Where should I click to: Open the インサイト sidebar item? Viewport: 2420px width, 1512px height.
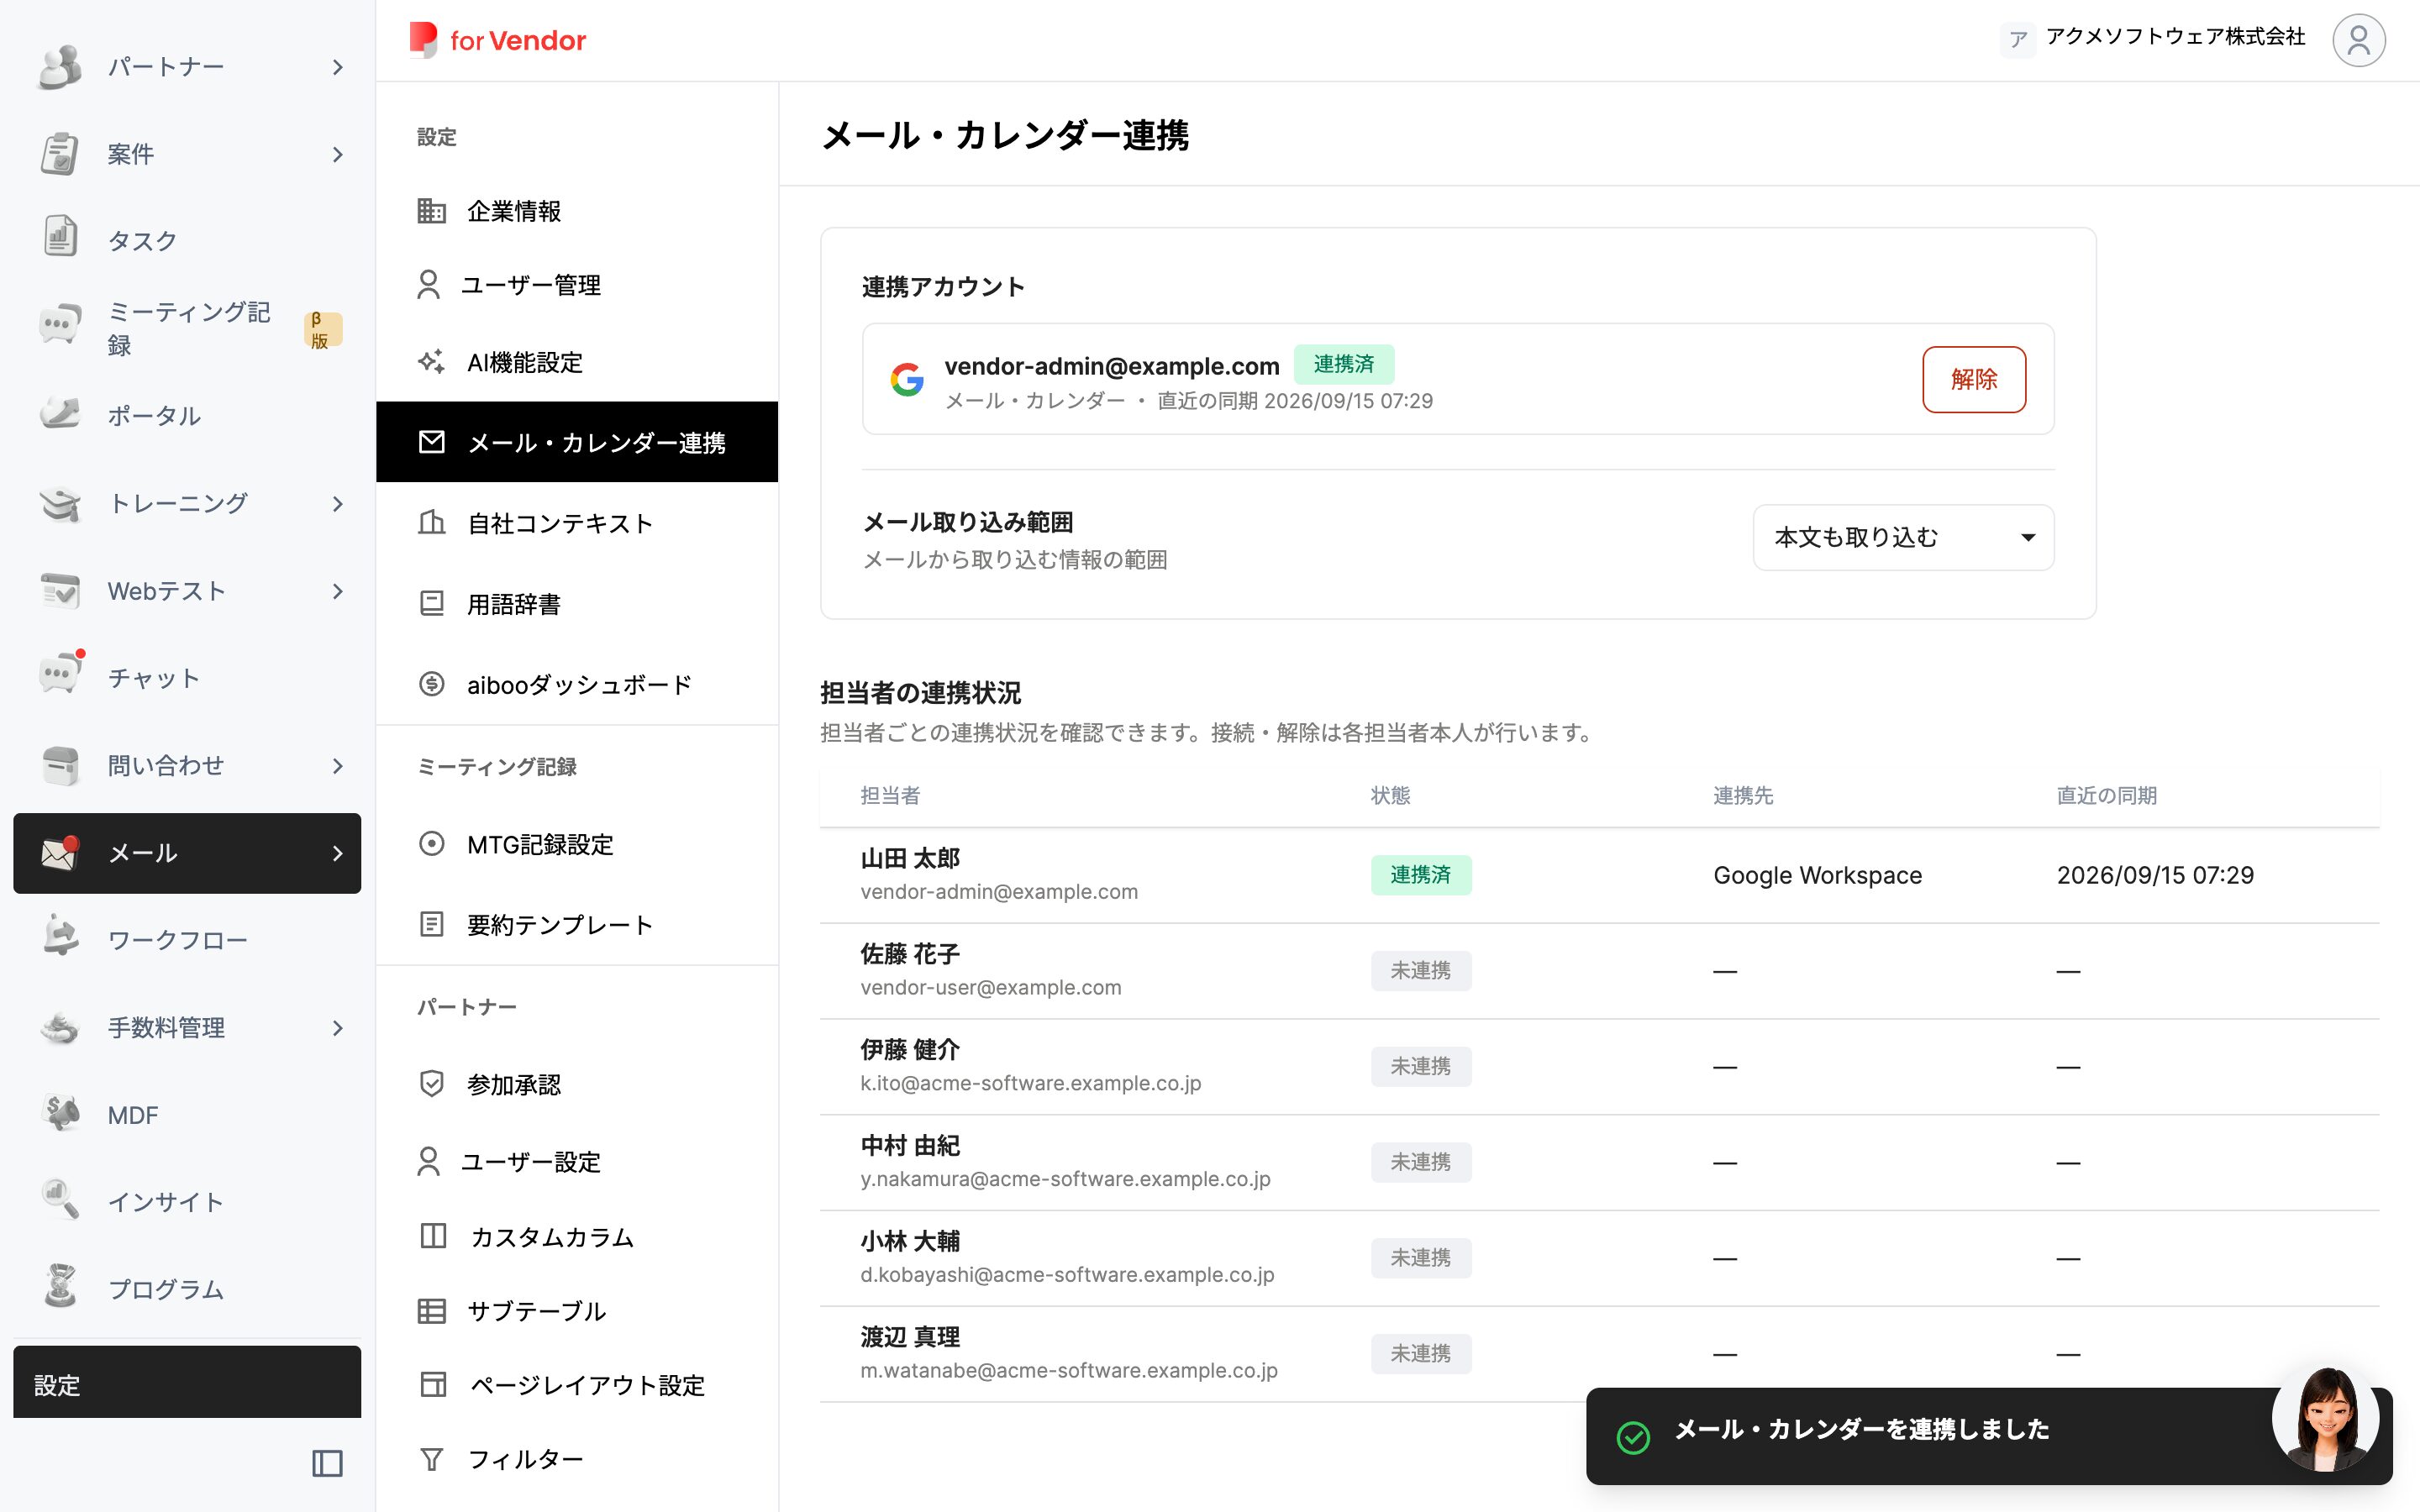(x=187, y=1201)
